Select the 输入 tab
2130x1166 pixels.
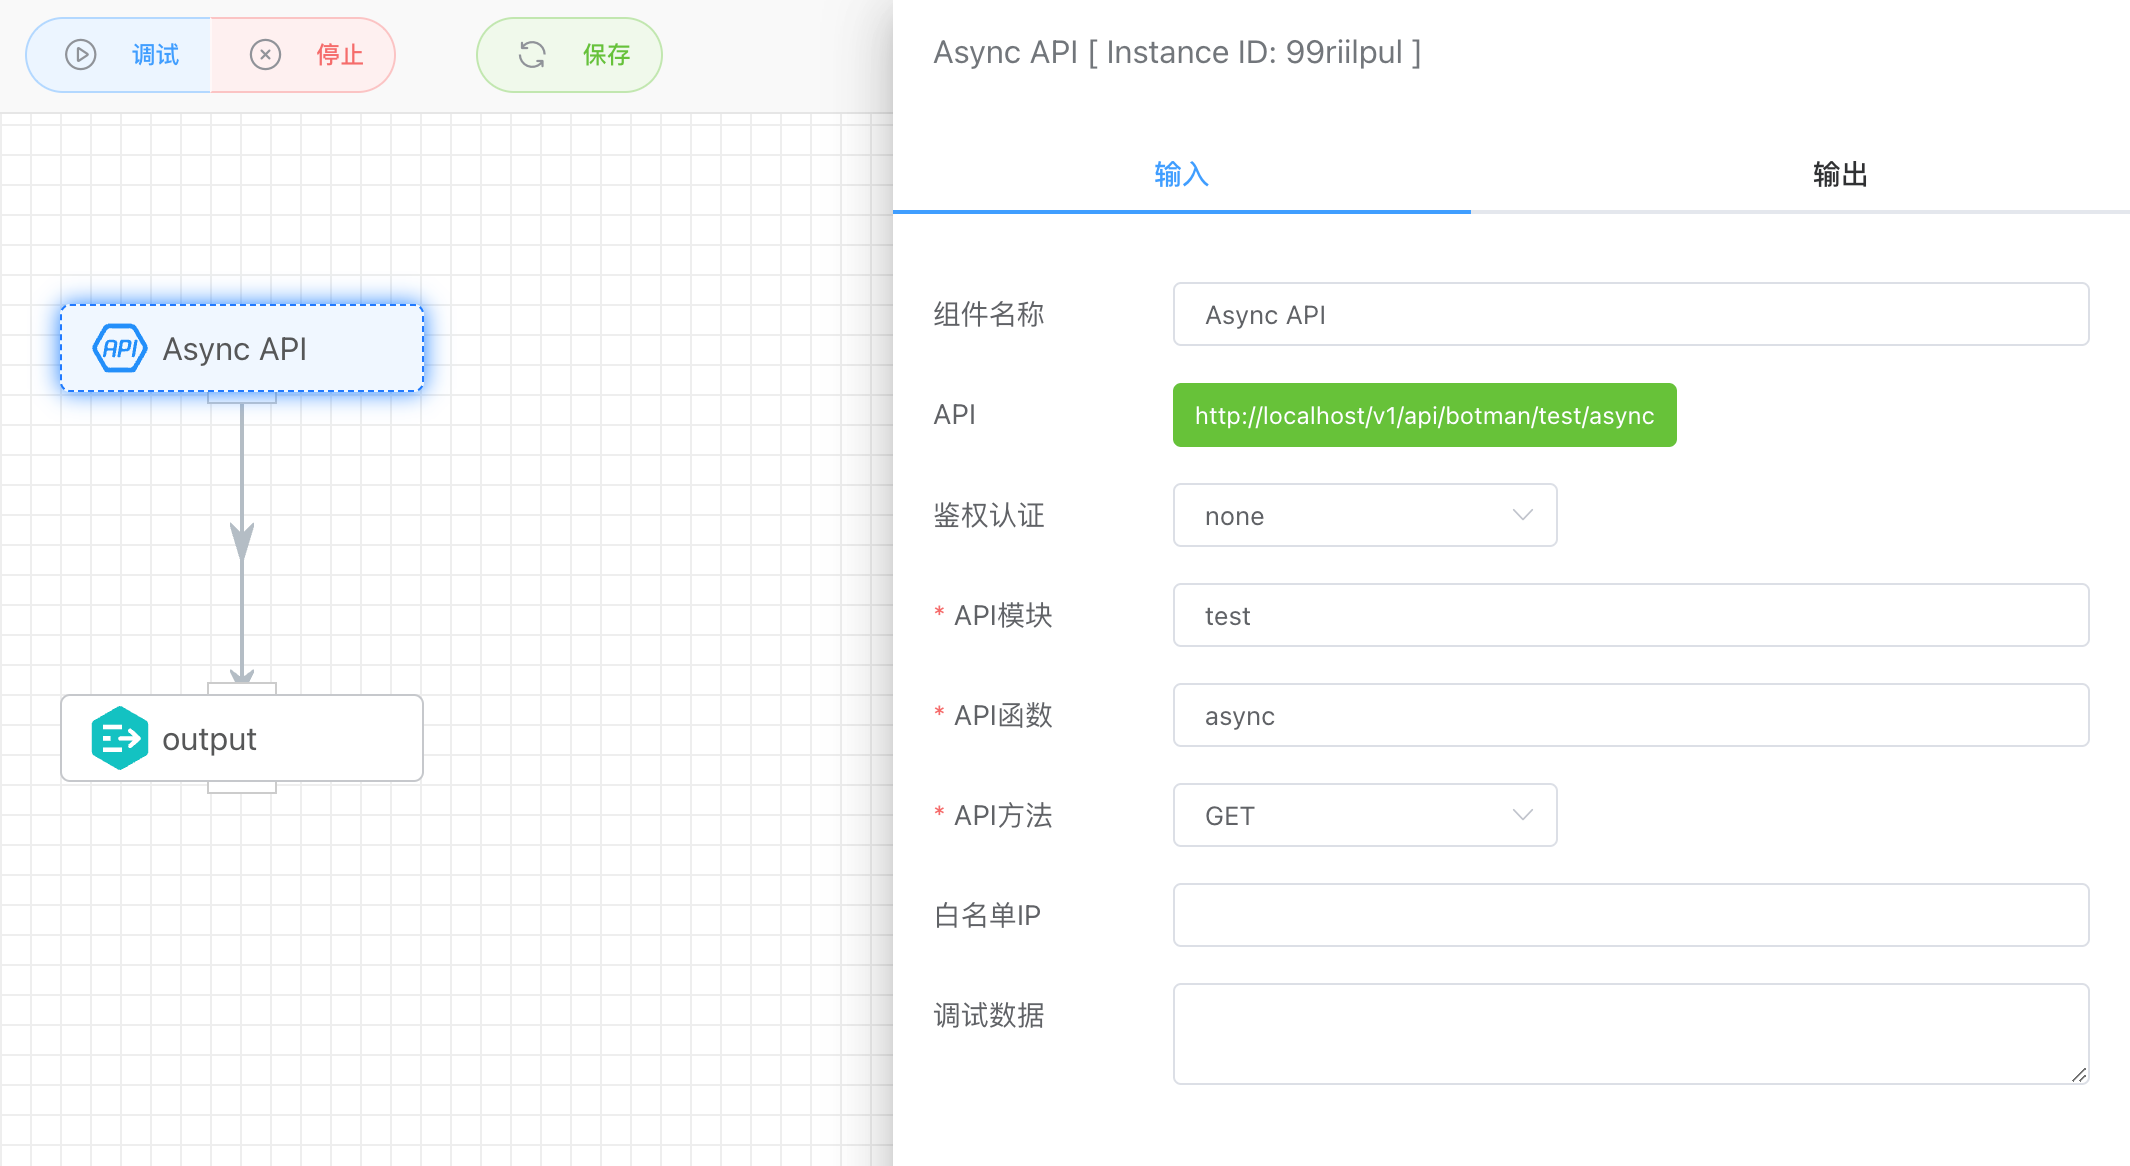pos(1180,174)
